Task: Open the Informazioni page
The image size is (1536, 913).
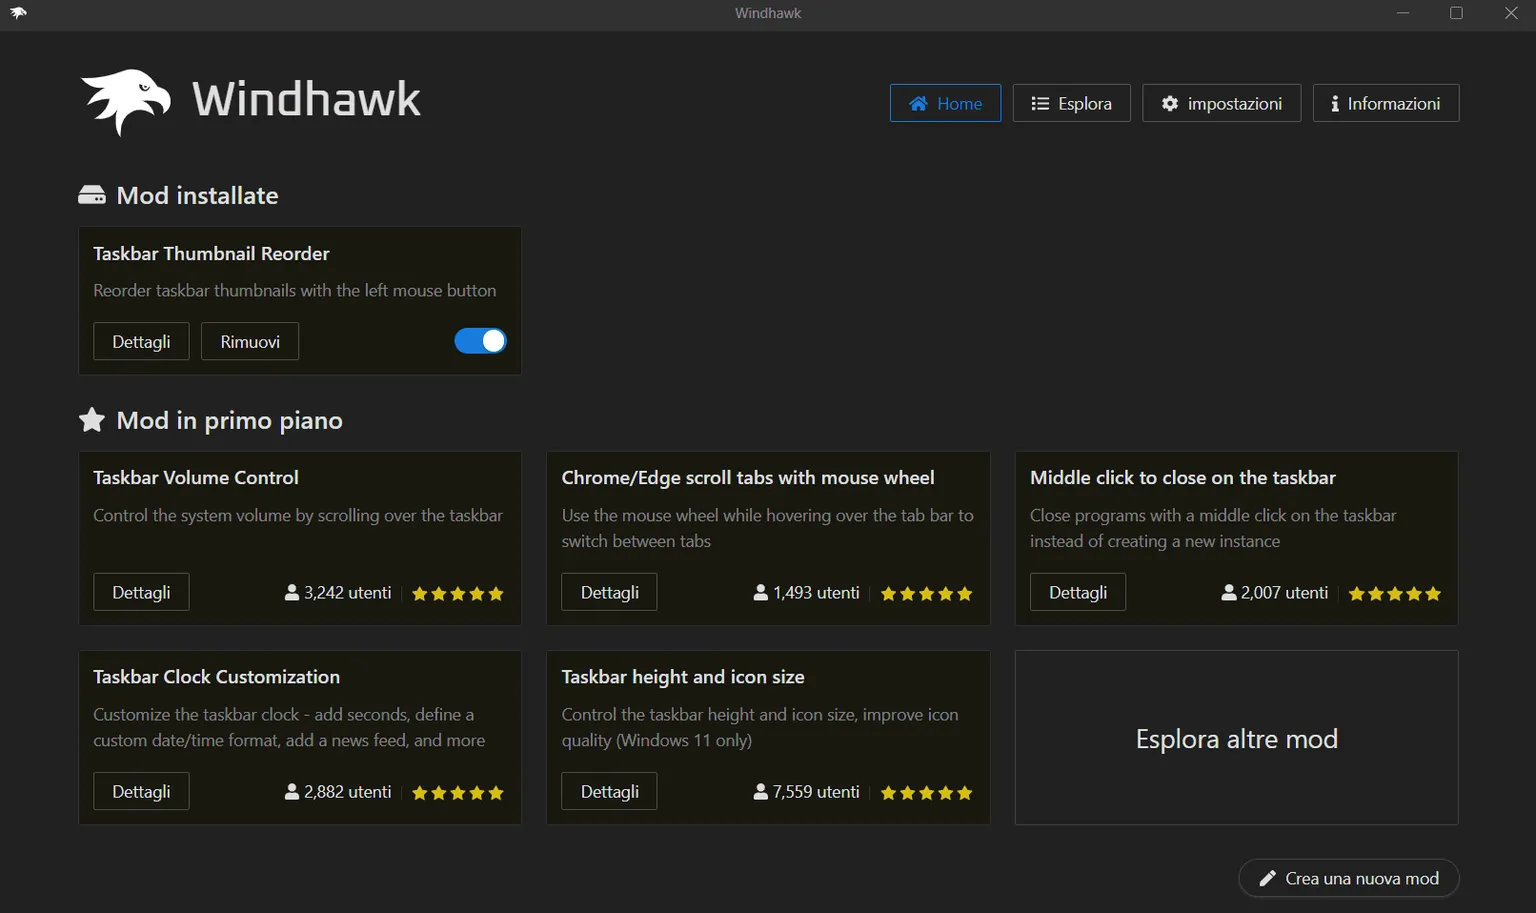Action: [1386, 103]
